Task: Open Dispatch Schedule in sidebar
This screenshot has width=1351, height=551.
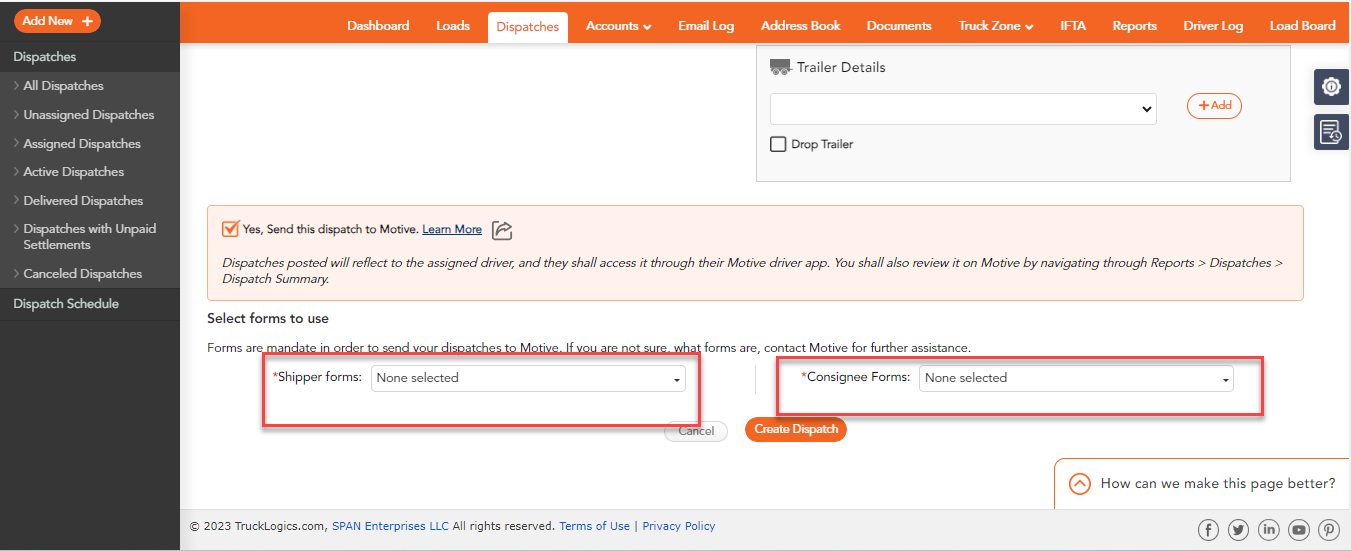Action: point(66,304)
